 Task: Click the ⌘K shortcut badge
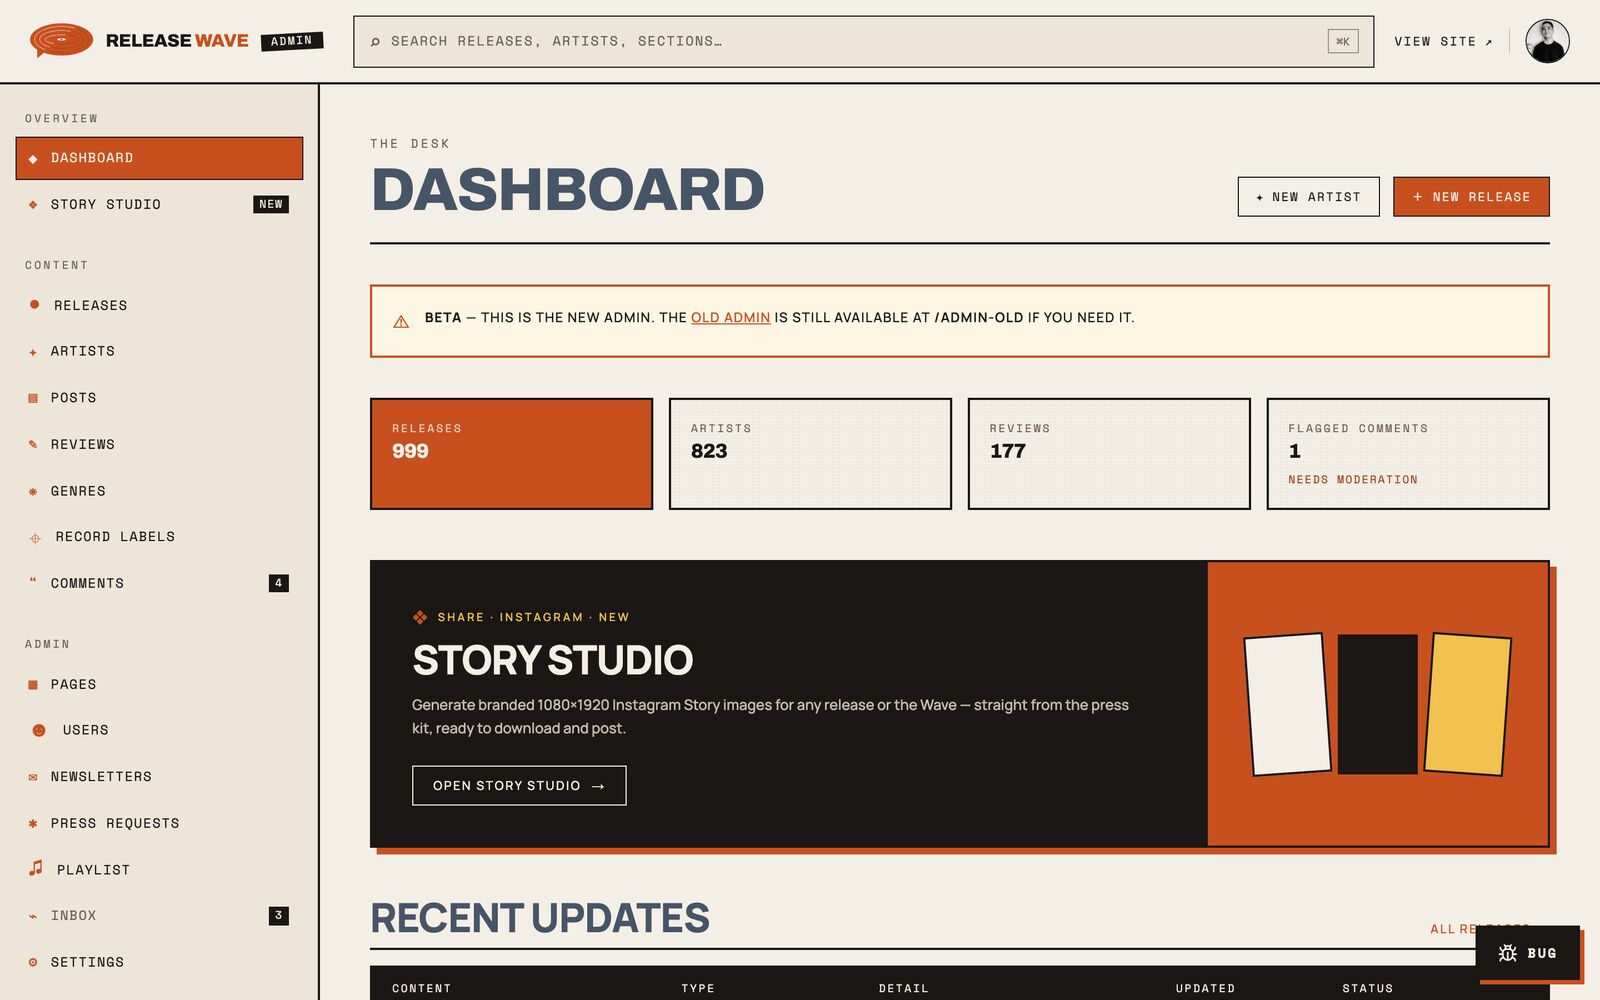1343,42
